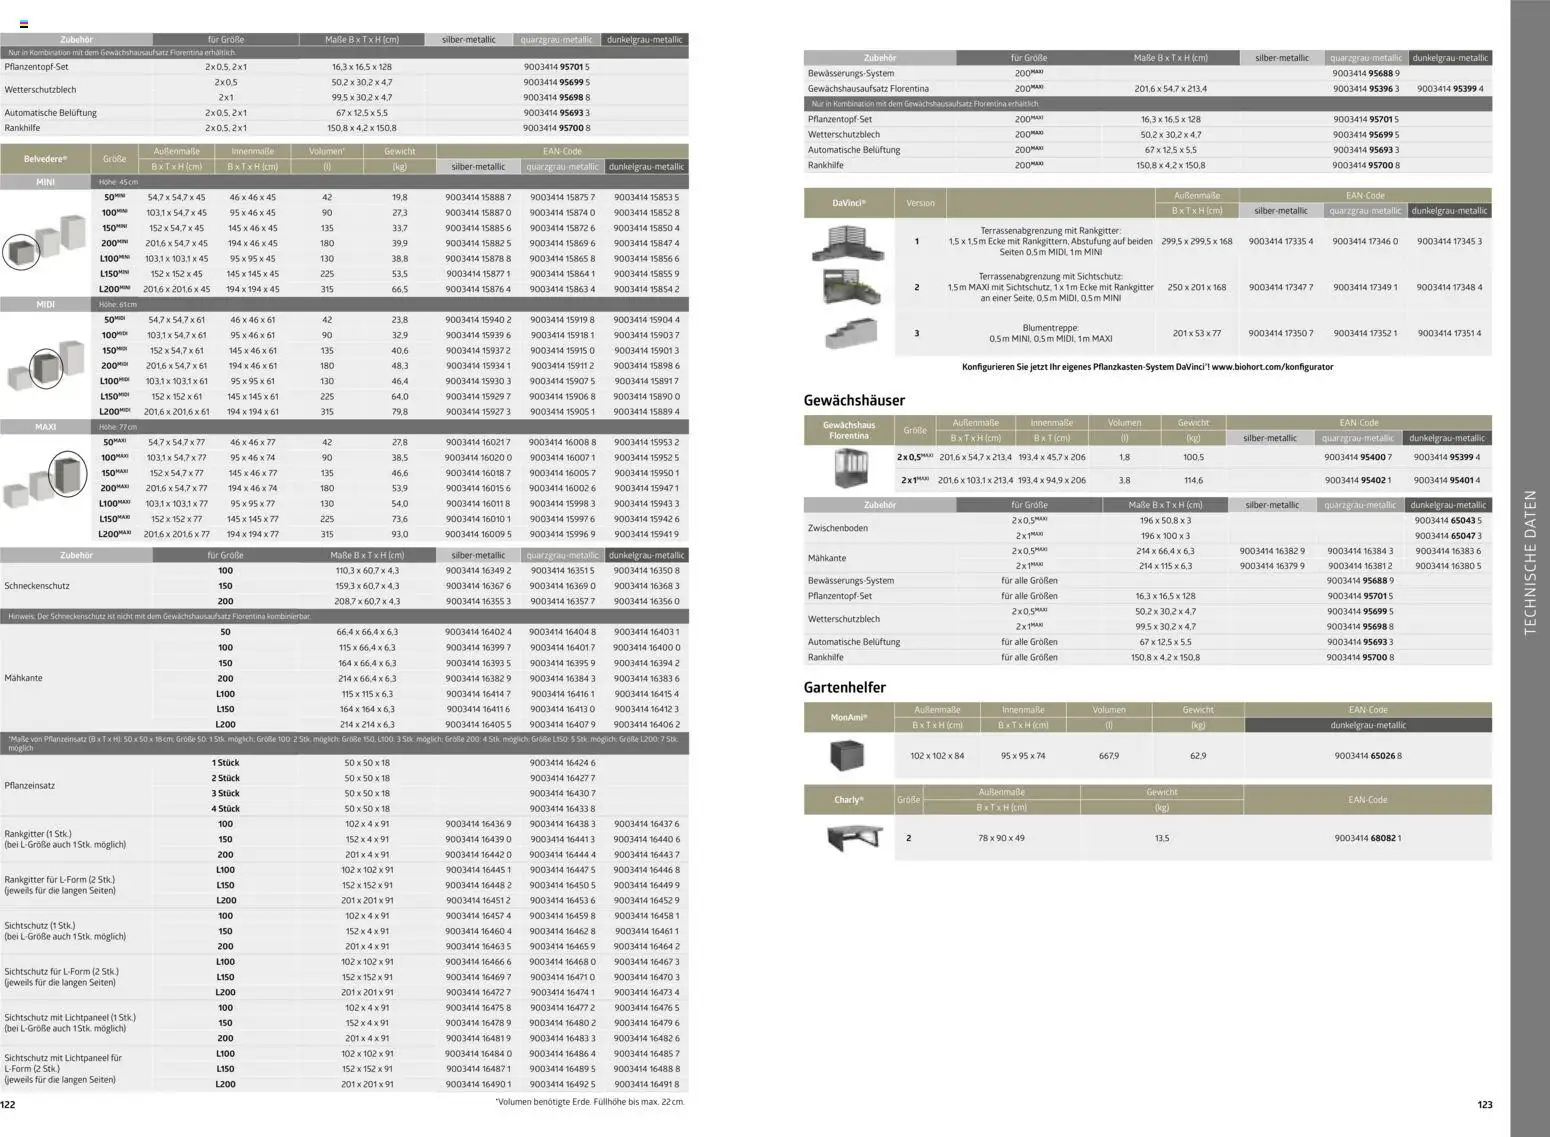Click the DaVinci Blumentreppe stairs thumbnail

850,332
